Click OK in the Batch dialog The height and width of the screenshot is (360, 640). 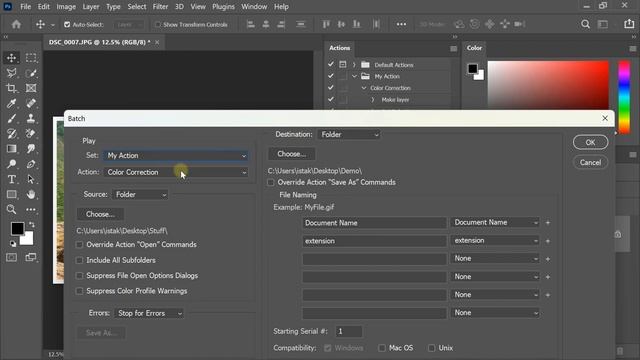pyautogui.click(x=590, y=142)
